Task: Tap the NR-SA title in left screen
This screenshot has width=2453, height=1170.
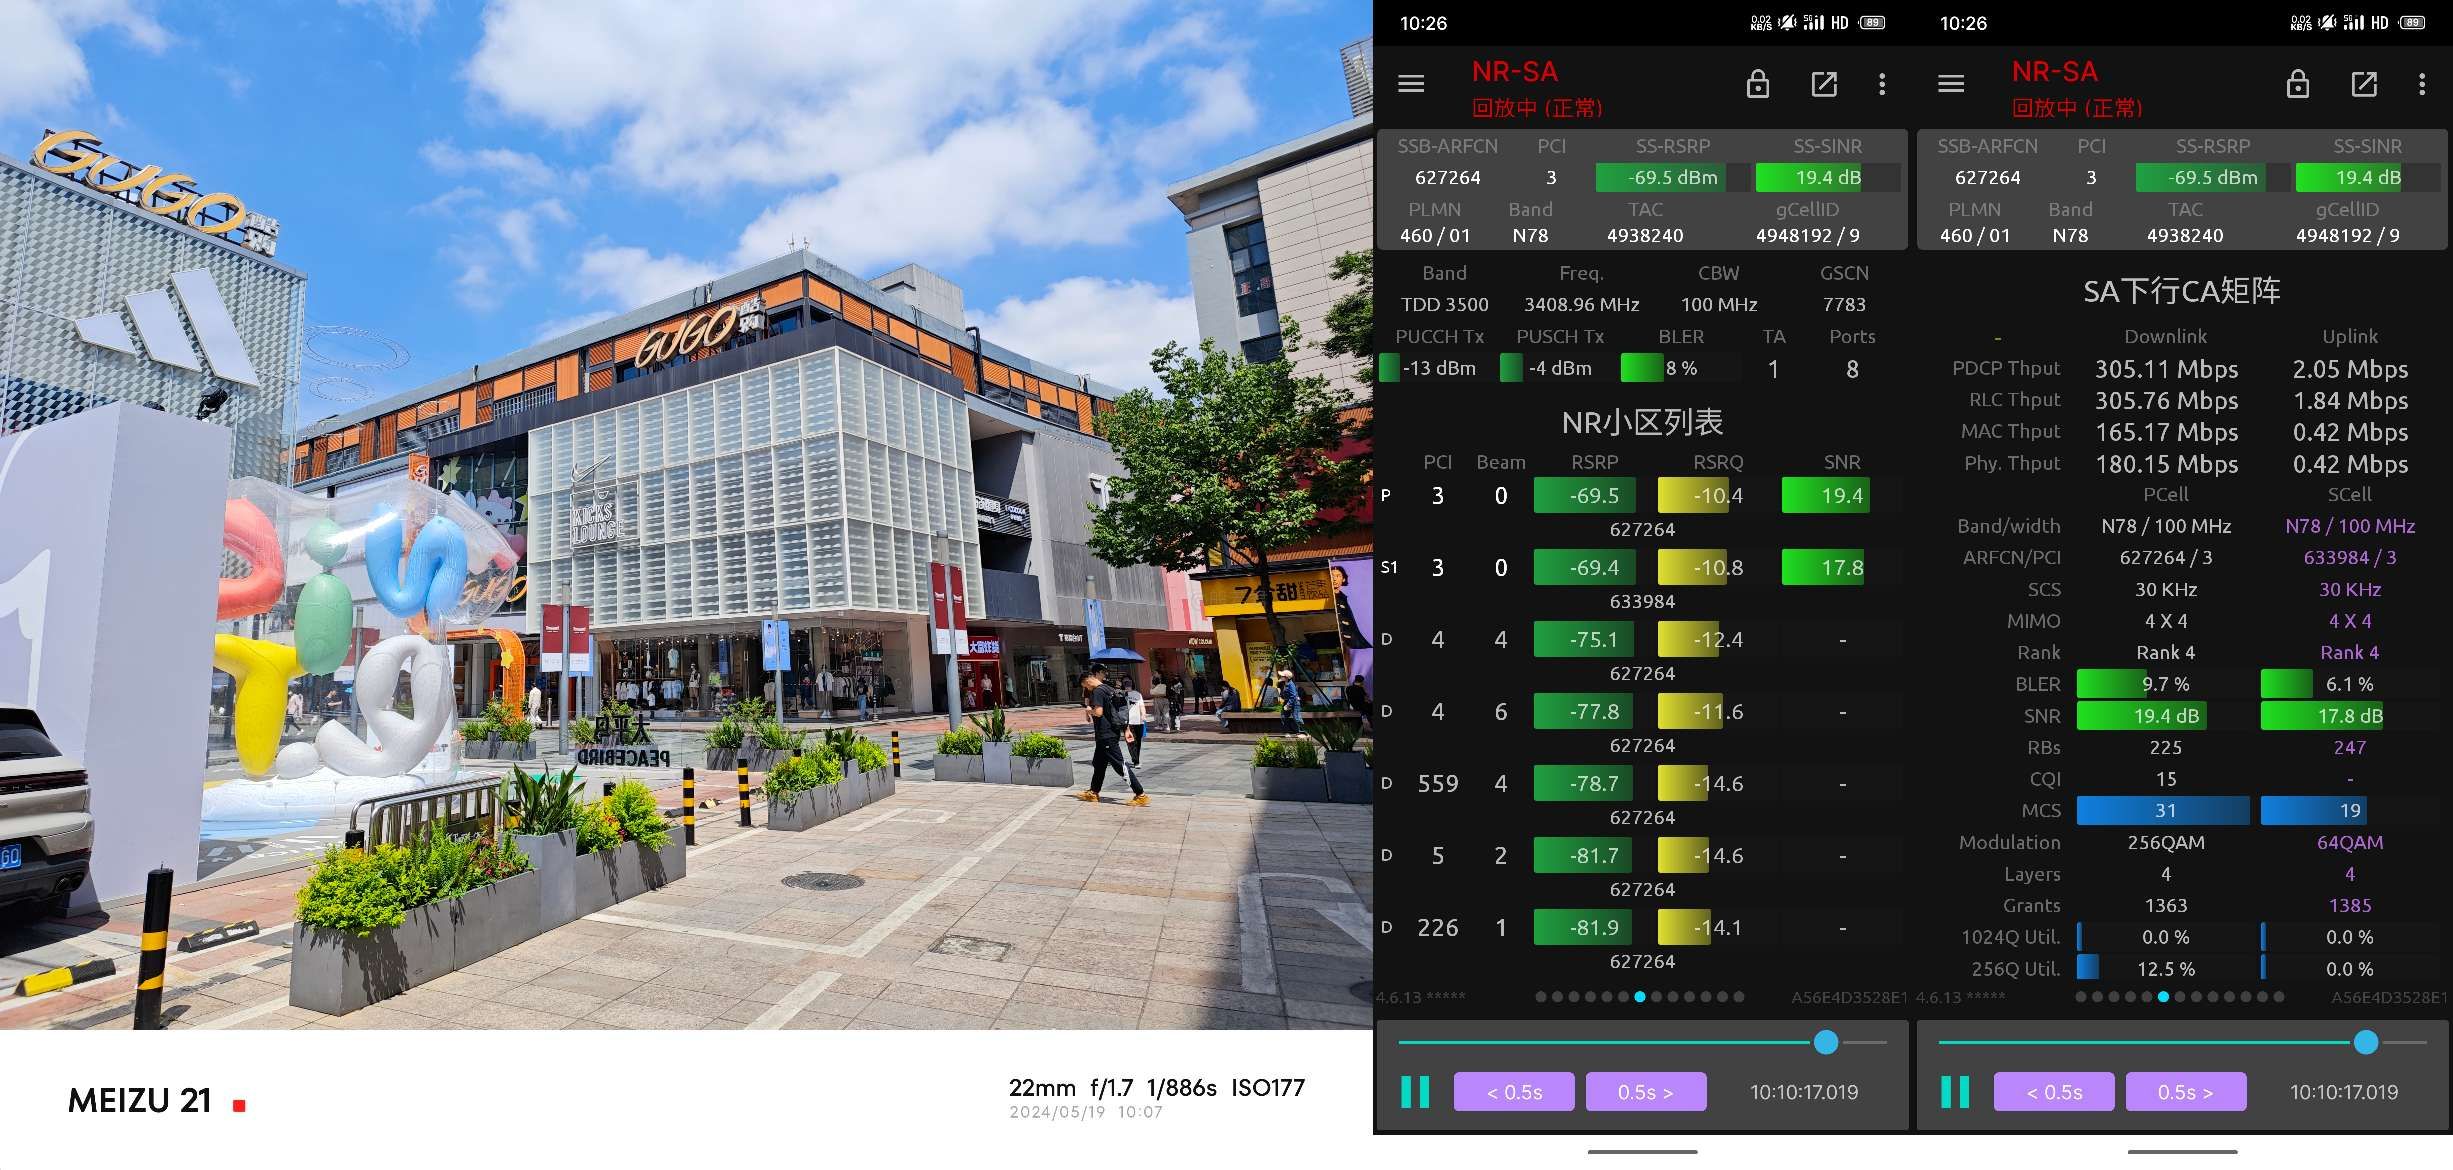Action: [x=1514, y=72]
